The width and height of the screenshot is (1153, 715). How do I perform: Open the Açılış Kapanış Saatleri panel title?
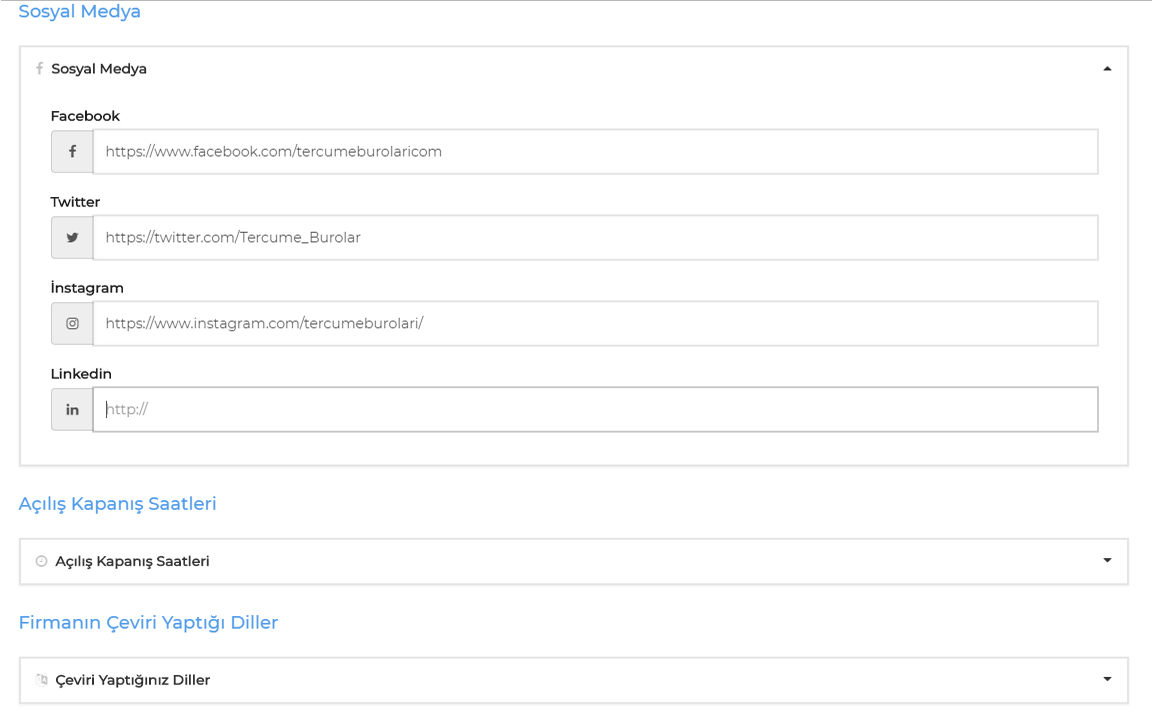tap(132, 561)
